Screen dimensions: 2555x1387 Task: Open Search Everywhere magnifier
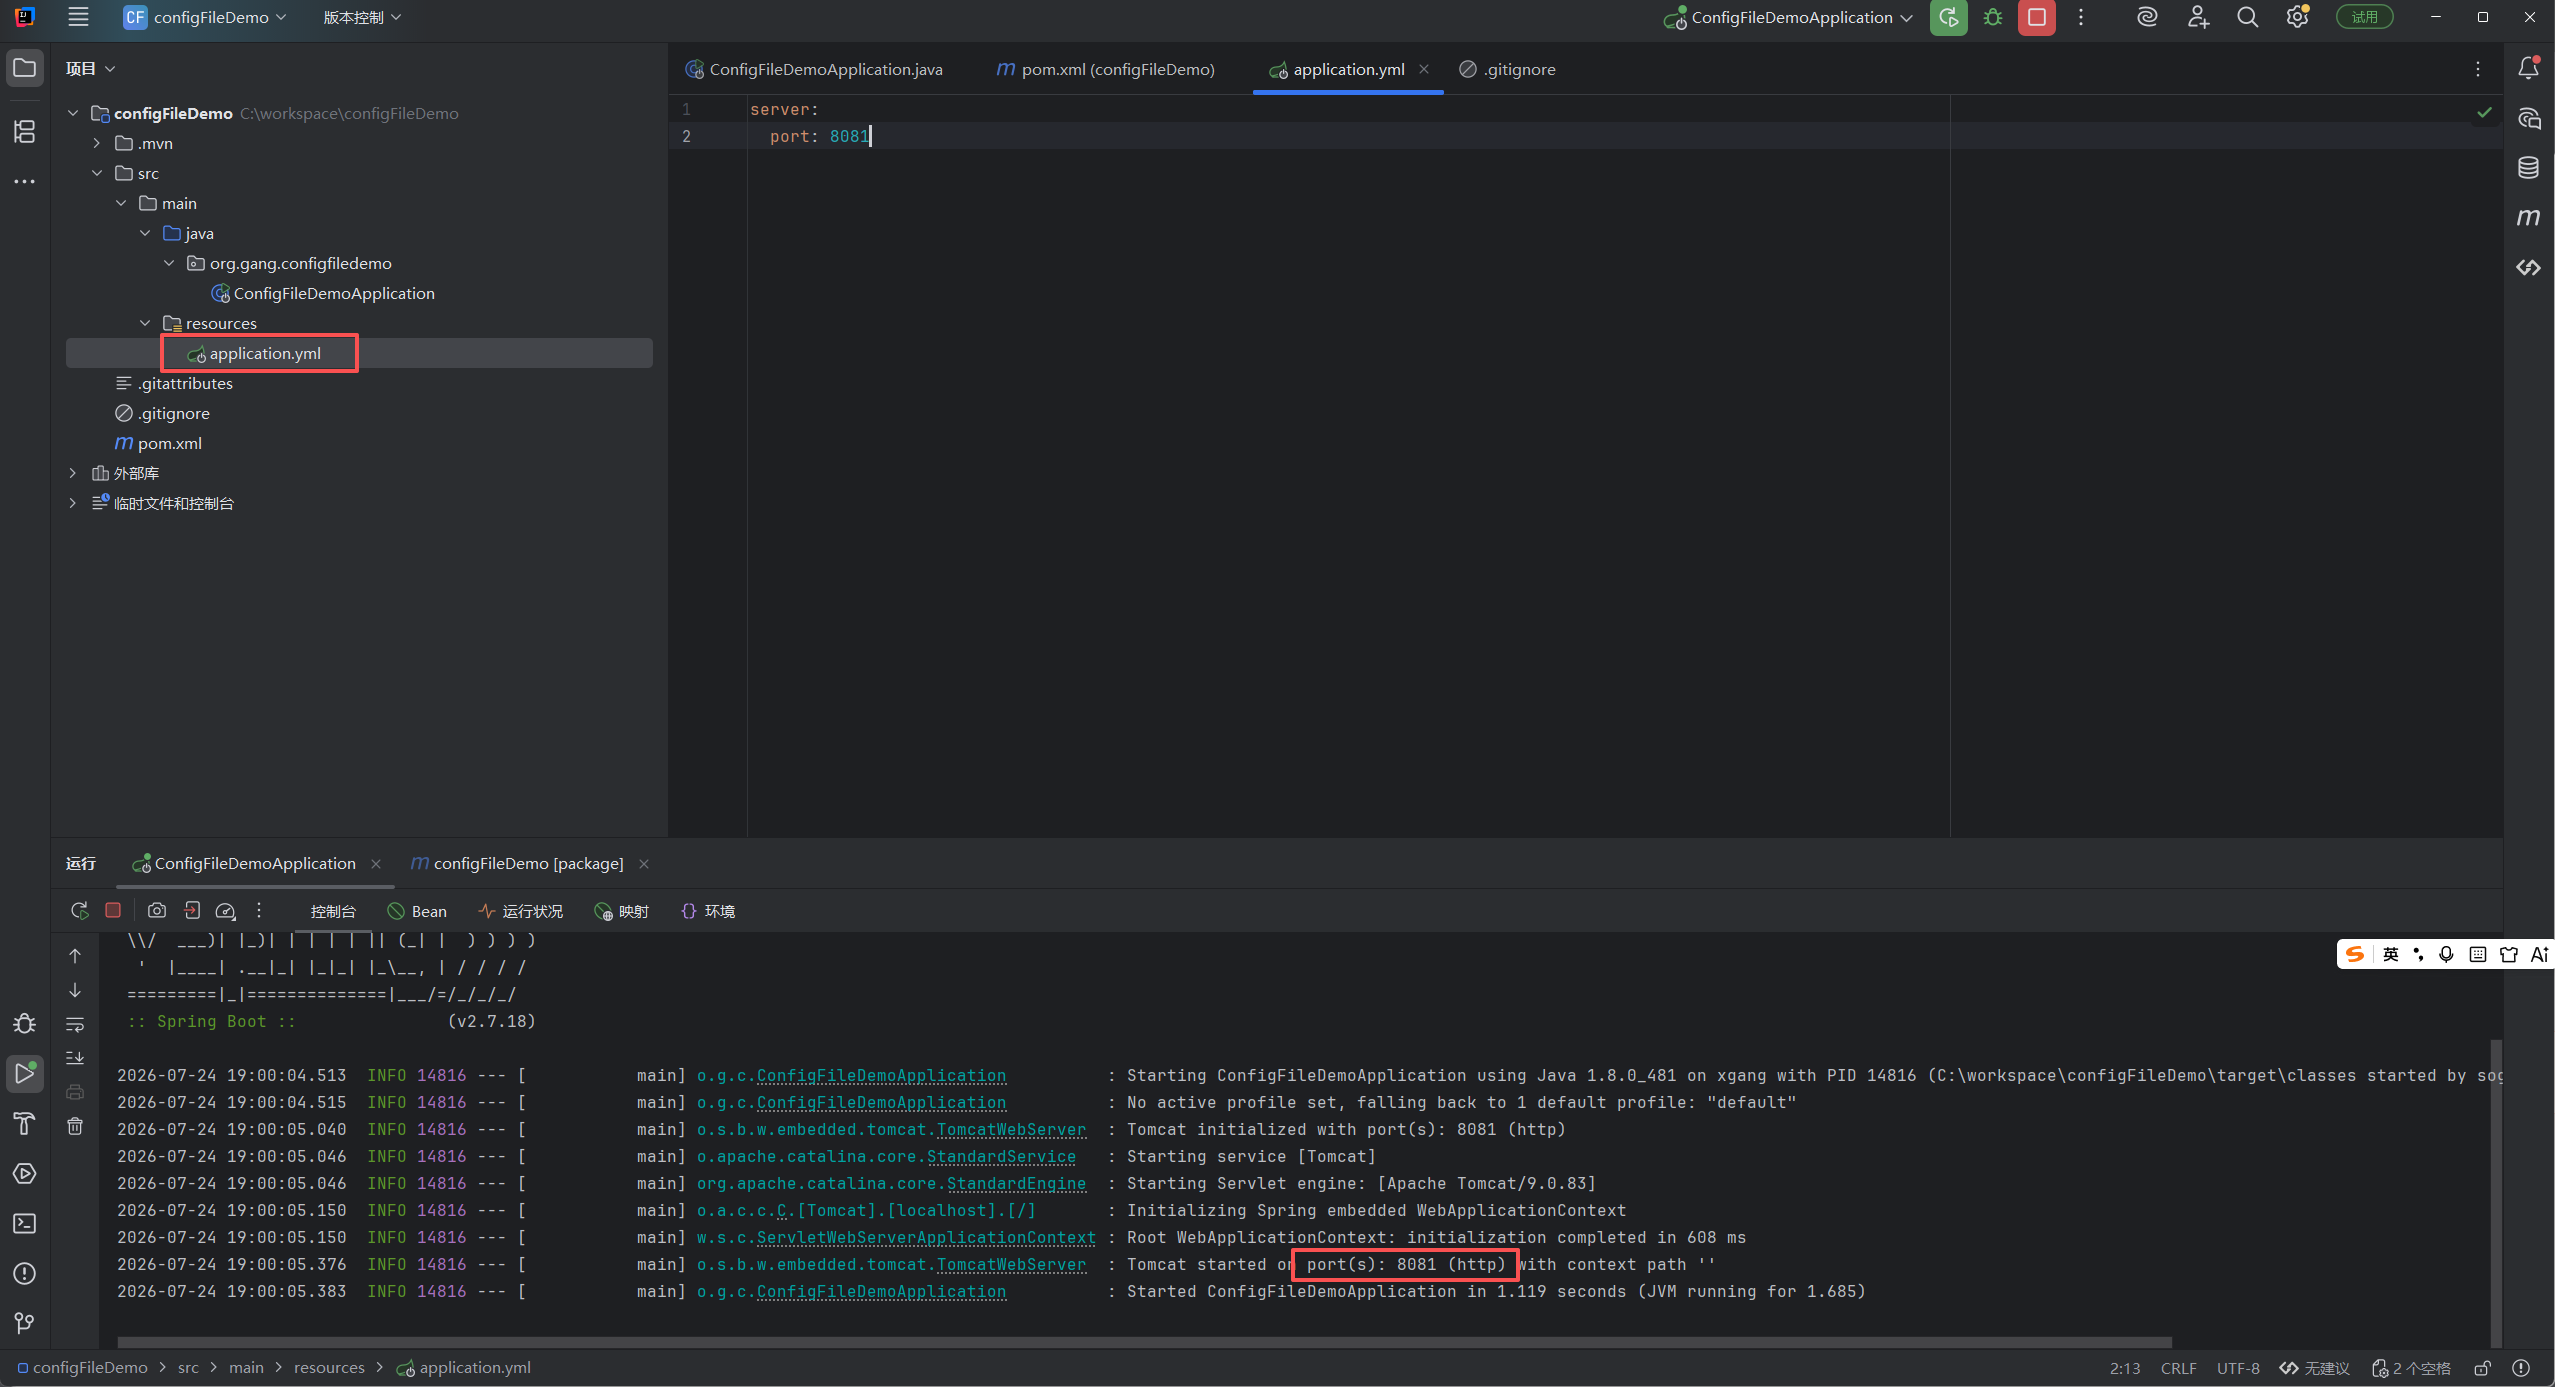point(2247,17)
